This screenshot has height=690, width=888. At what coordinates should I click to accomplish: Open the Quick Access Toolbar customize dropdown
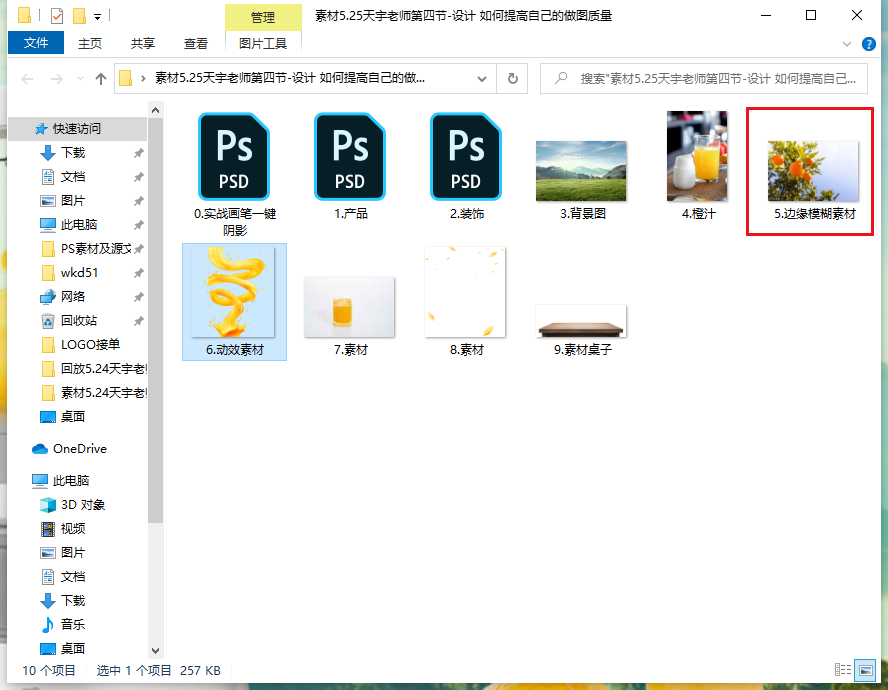pyautogui.click(x=97, y=17)
